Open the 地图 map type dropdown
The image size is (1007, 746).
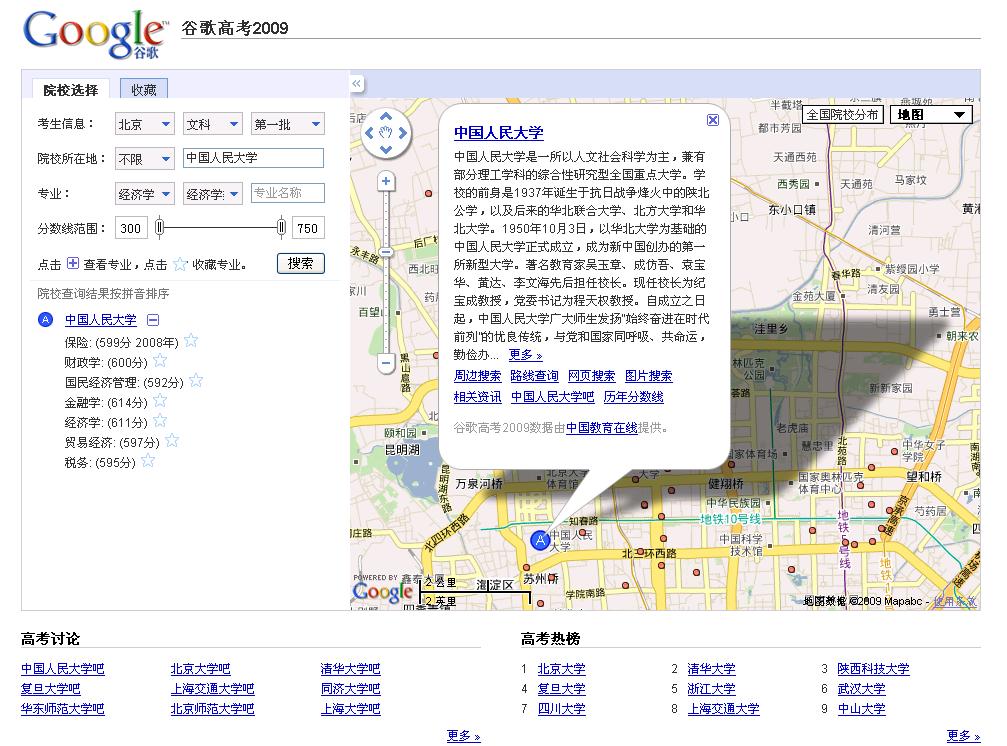932,115
